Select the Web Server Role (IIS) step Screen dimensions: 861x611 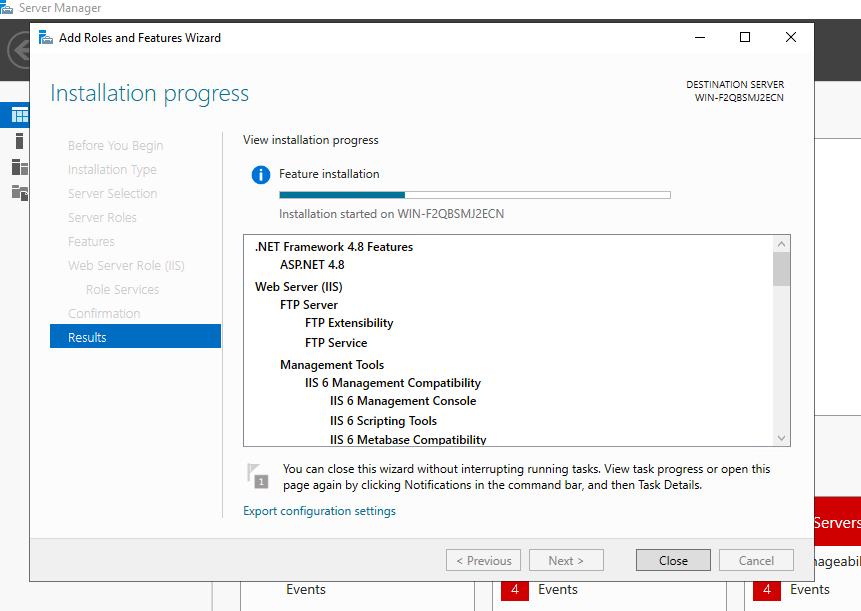pyautogui.click(x=126, y=266)
